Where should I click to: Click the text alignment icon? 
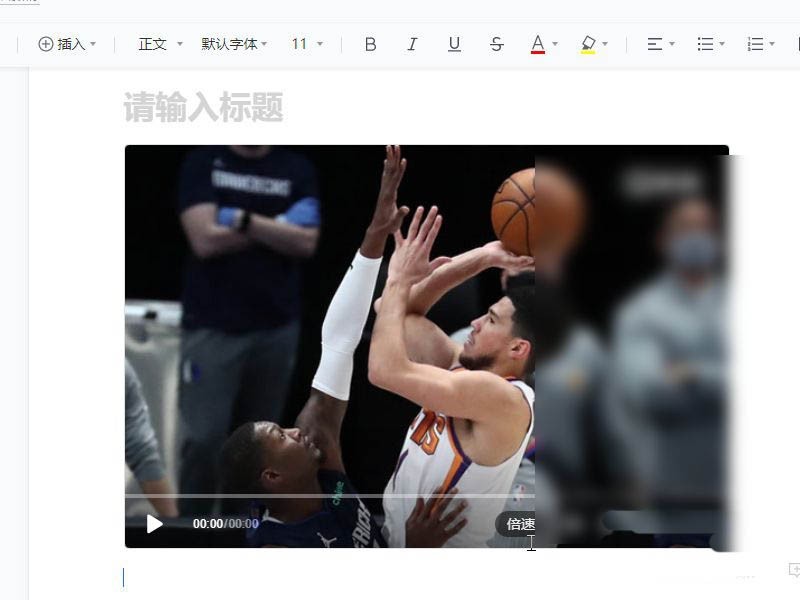(655, 44)
